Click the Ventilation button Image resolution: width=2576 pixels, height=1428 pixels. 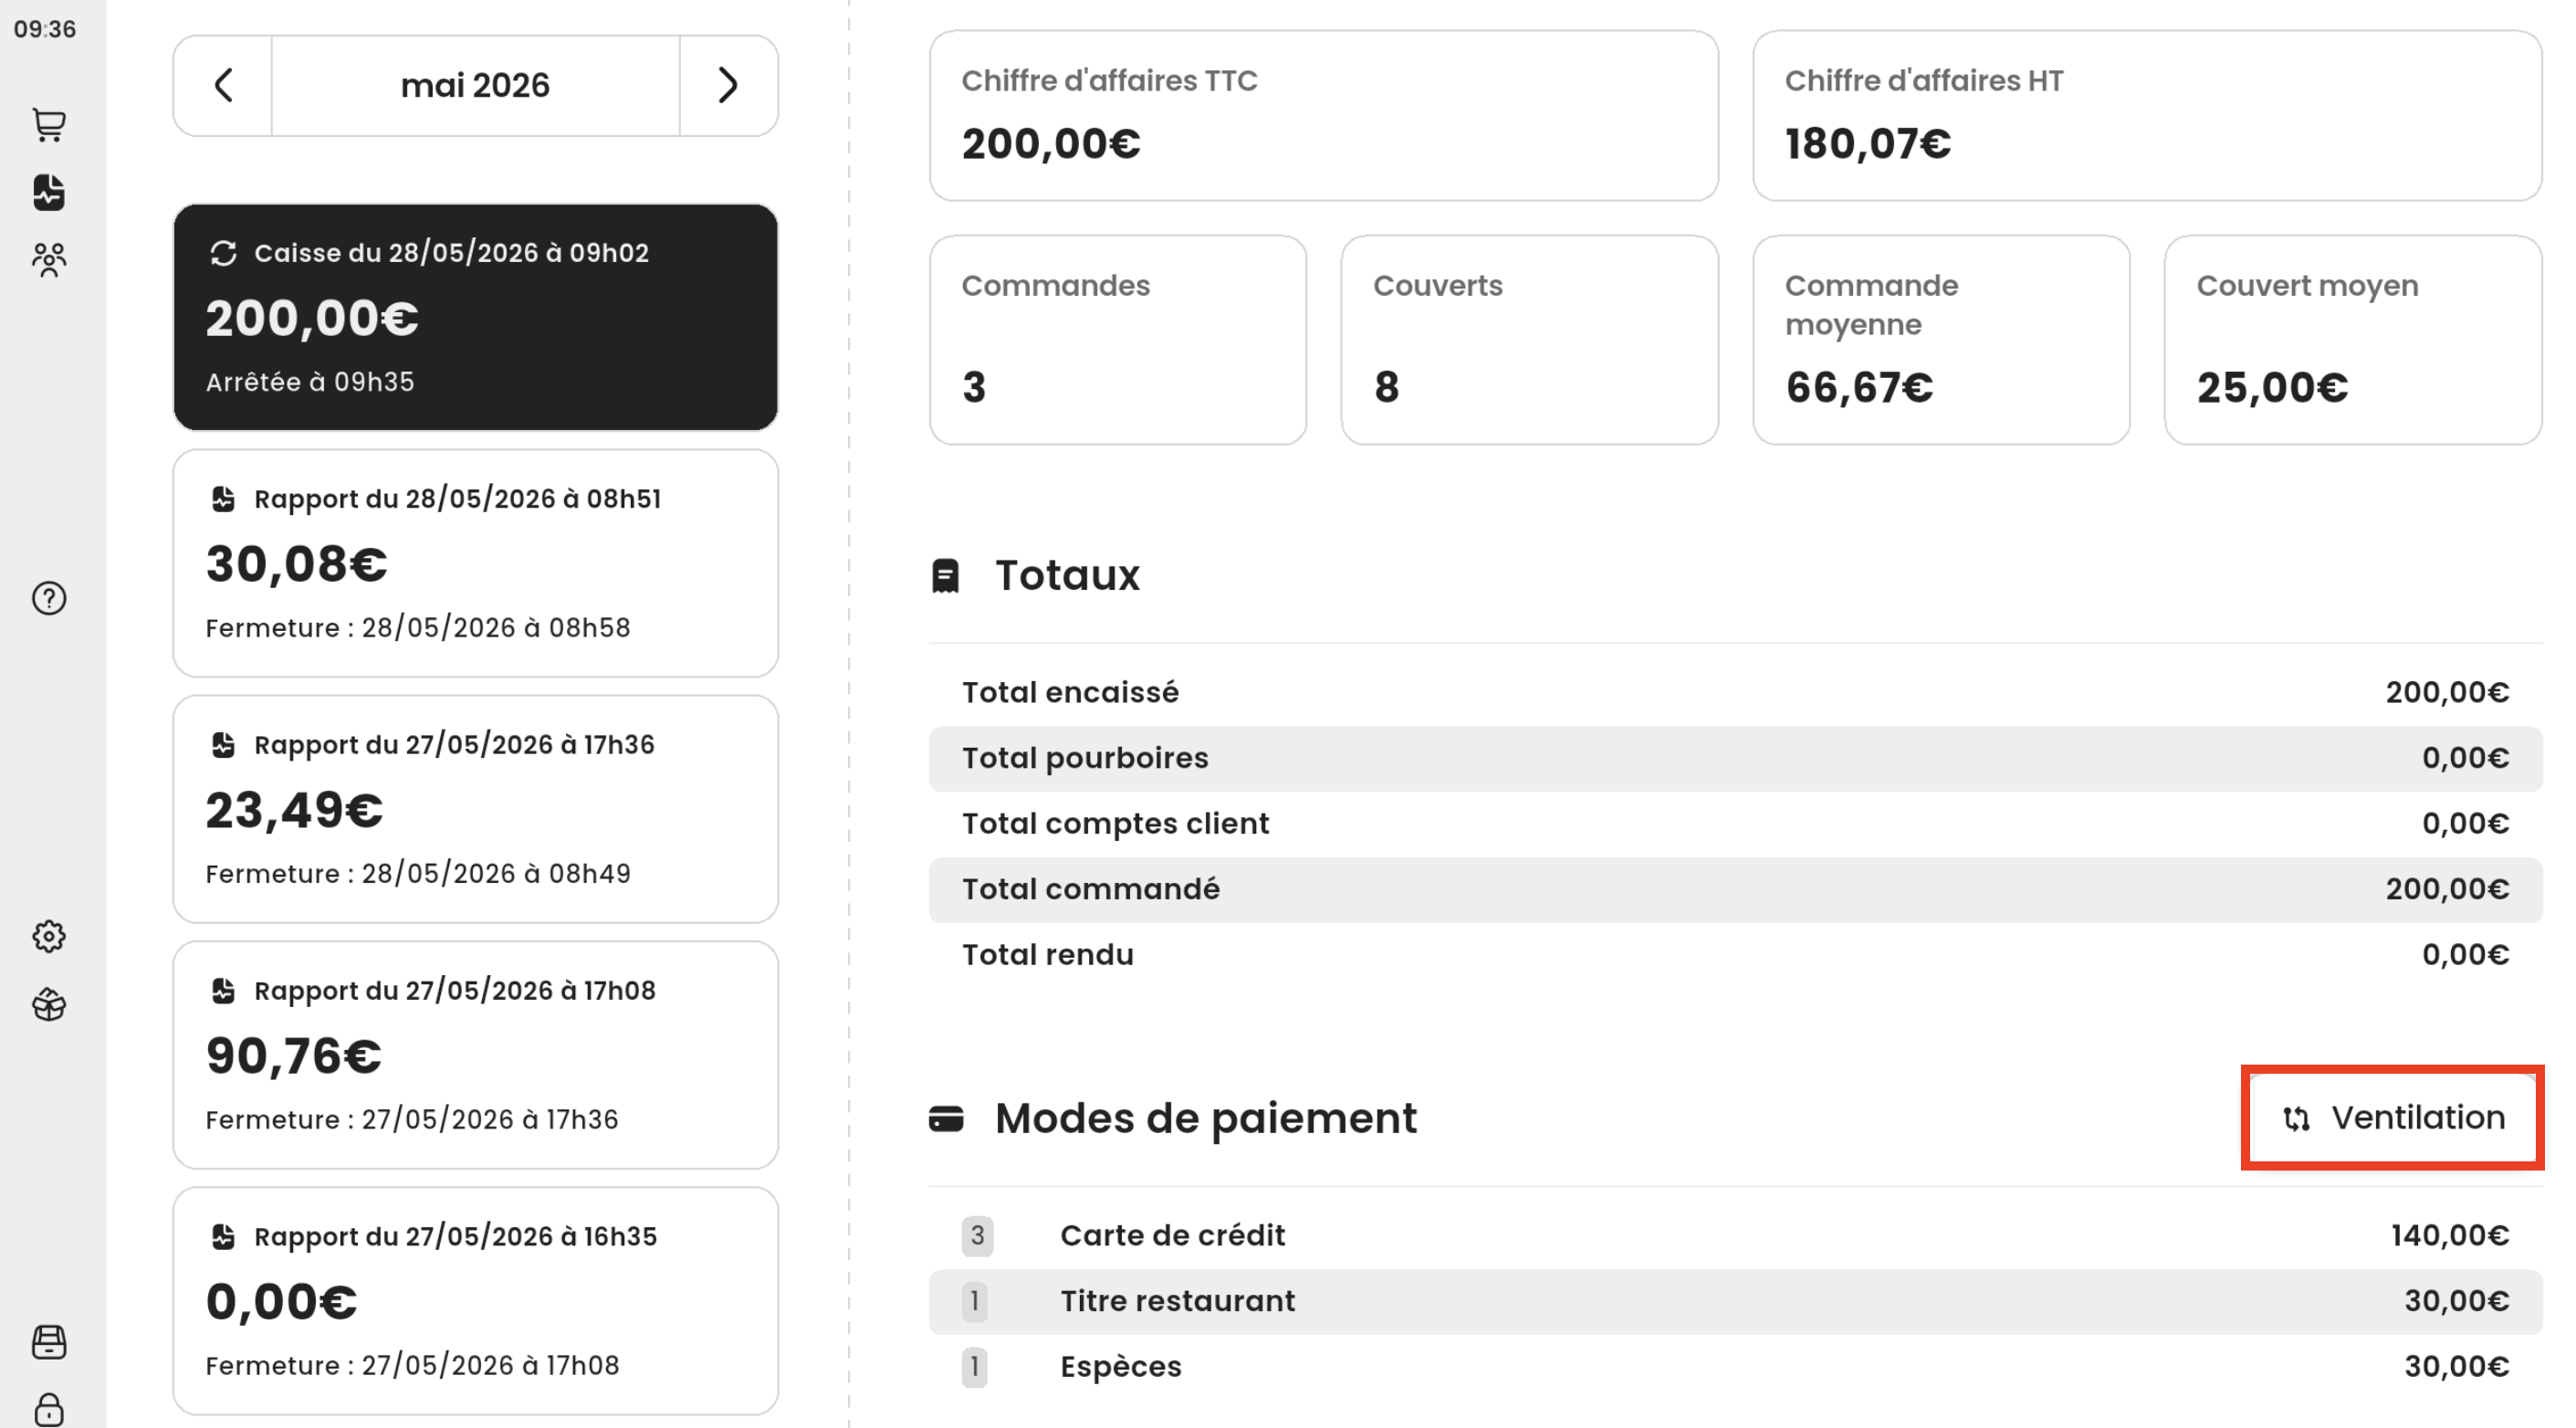click(2393, 1118)
